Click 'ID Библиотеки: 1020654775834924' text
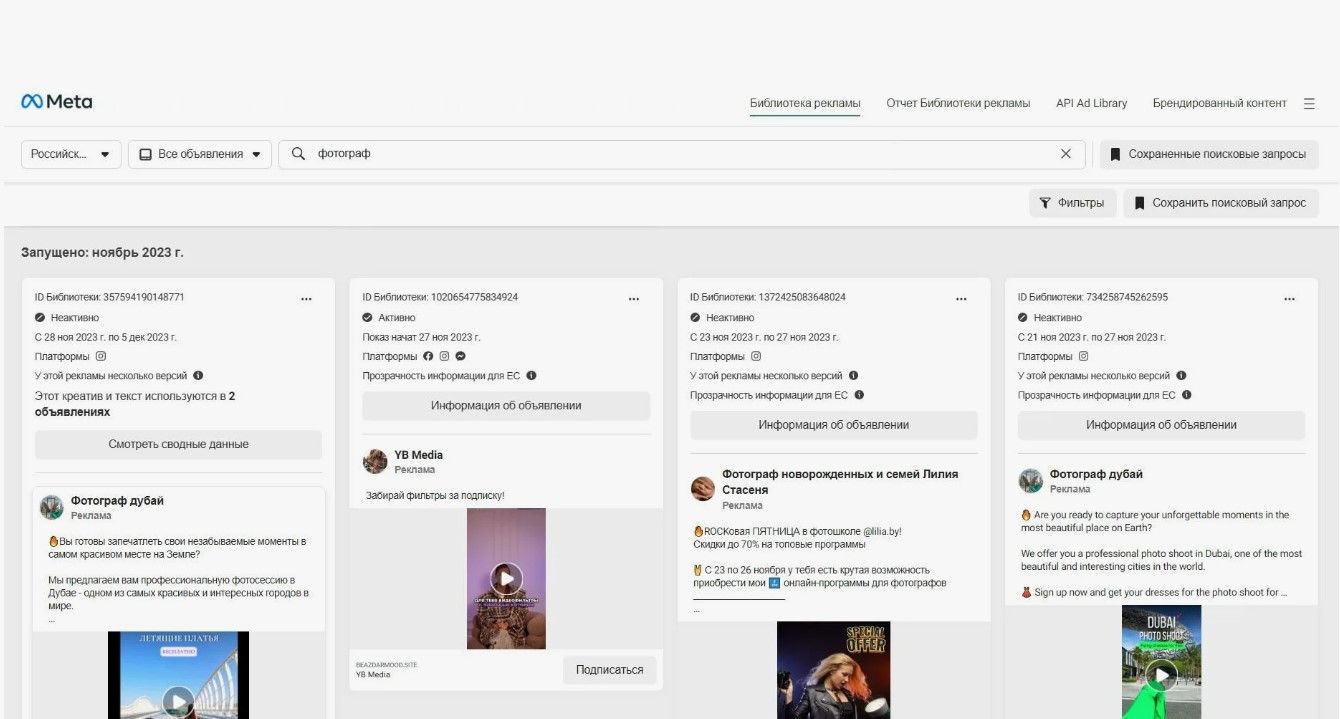 click(440, 298)
